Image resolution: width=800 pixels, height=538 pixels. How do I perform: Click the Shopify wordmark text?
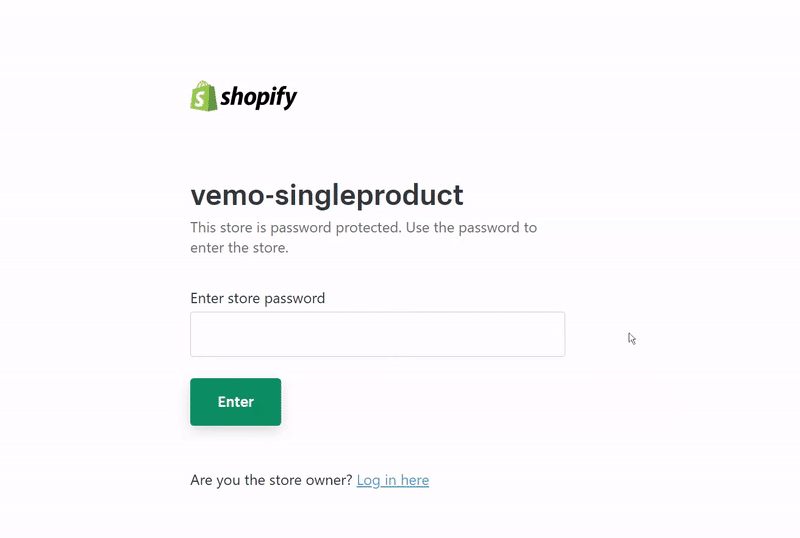(x=259, y=97)
